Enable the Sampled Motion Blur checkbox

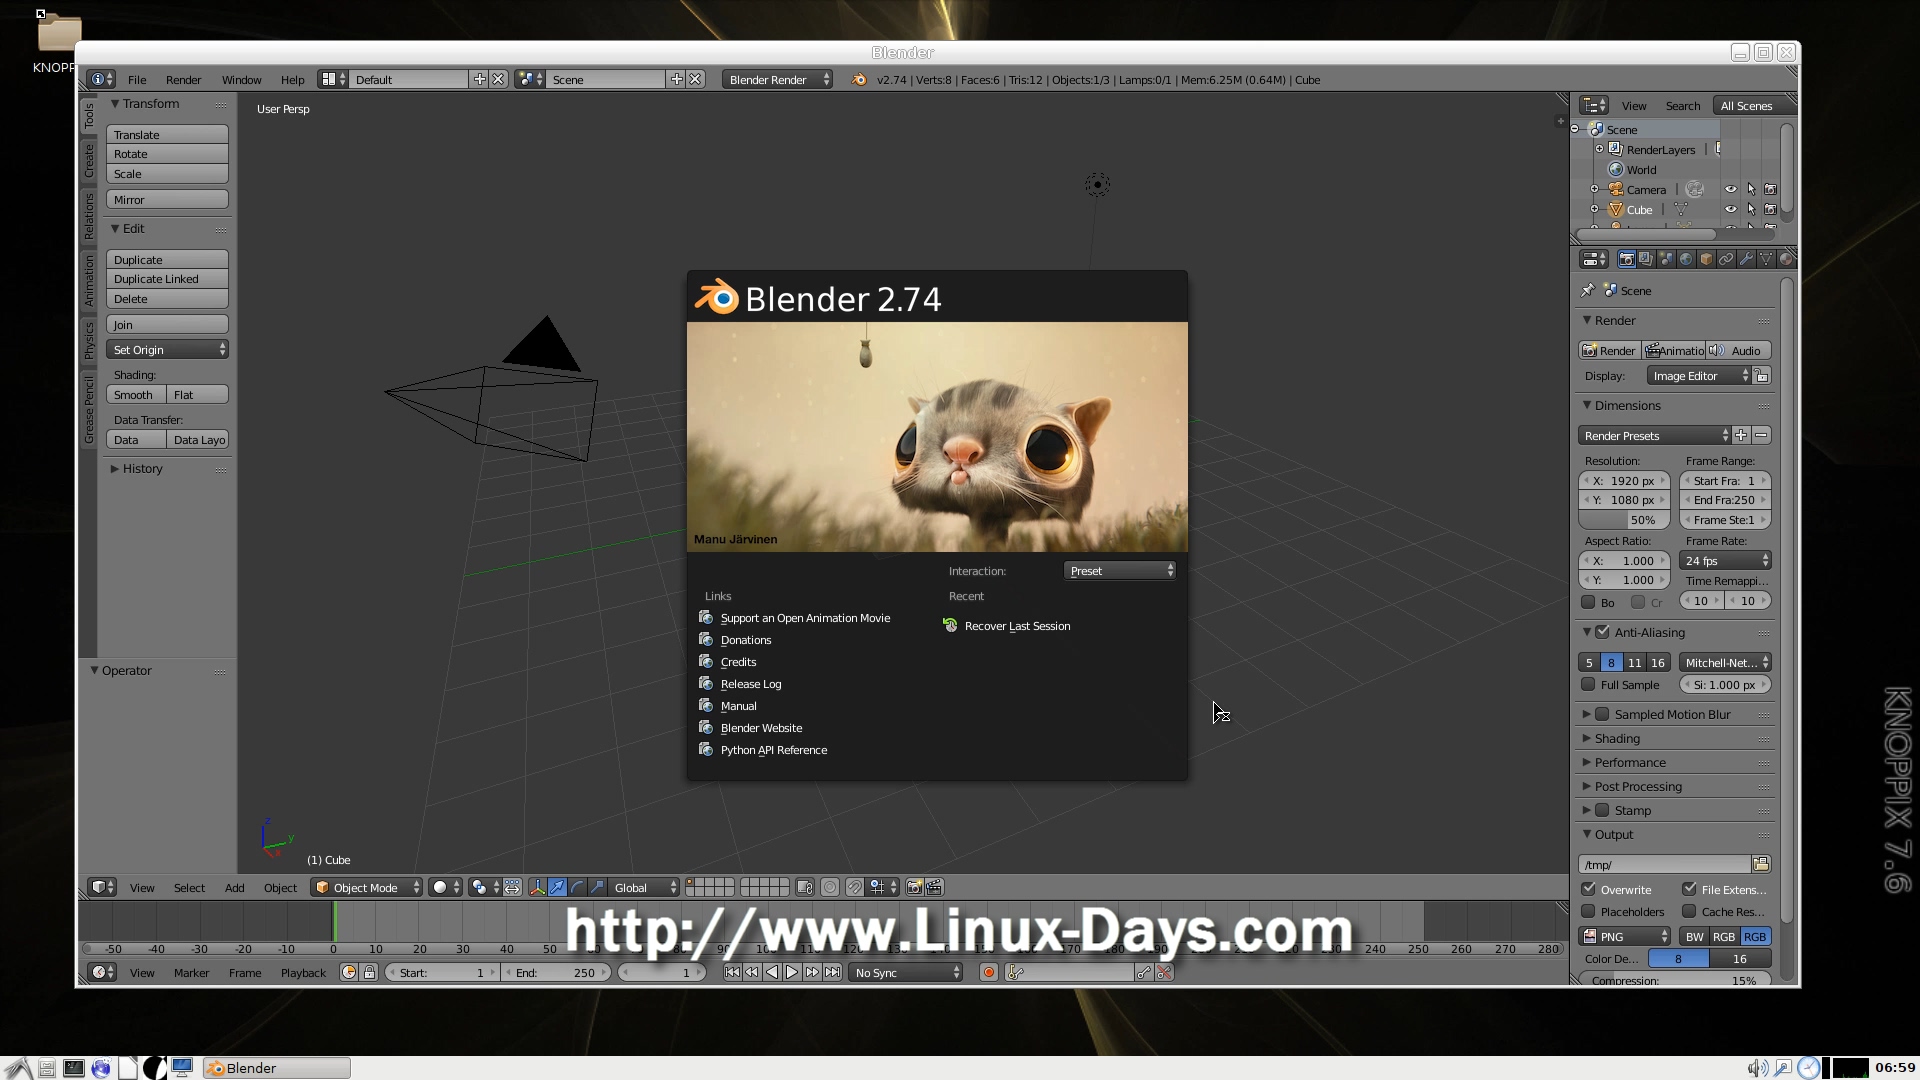pos(1603,714)
